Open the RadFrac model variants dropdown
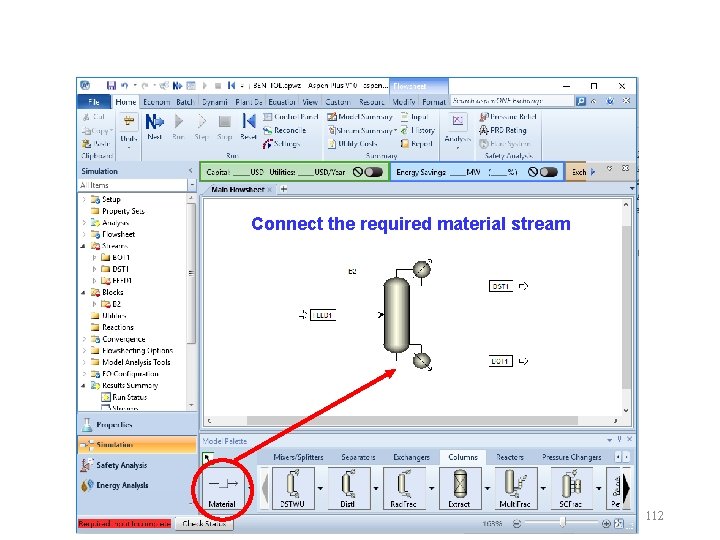Image resolution: width=720 pixels, height=540 pixels. [x=431, y=488]
